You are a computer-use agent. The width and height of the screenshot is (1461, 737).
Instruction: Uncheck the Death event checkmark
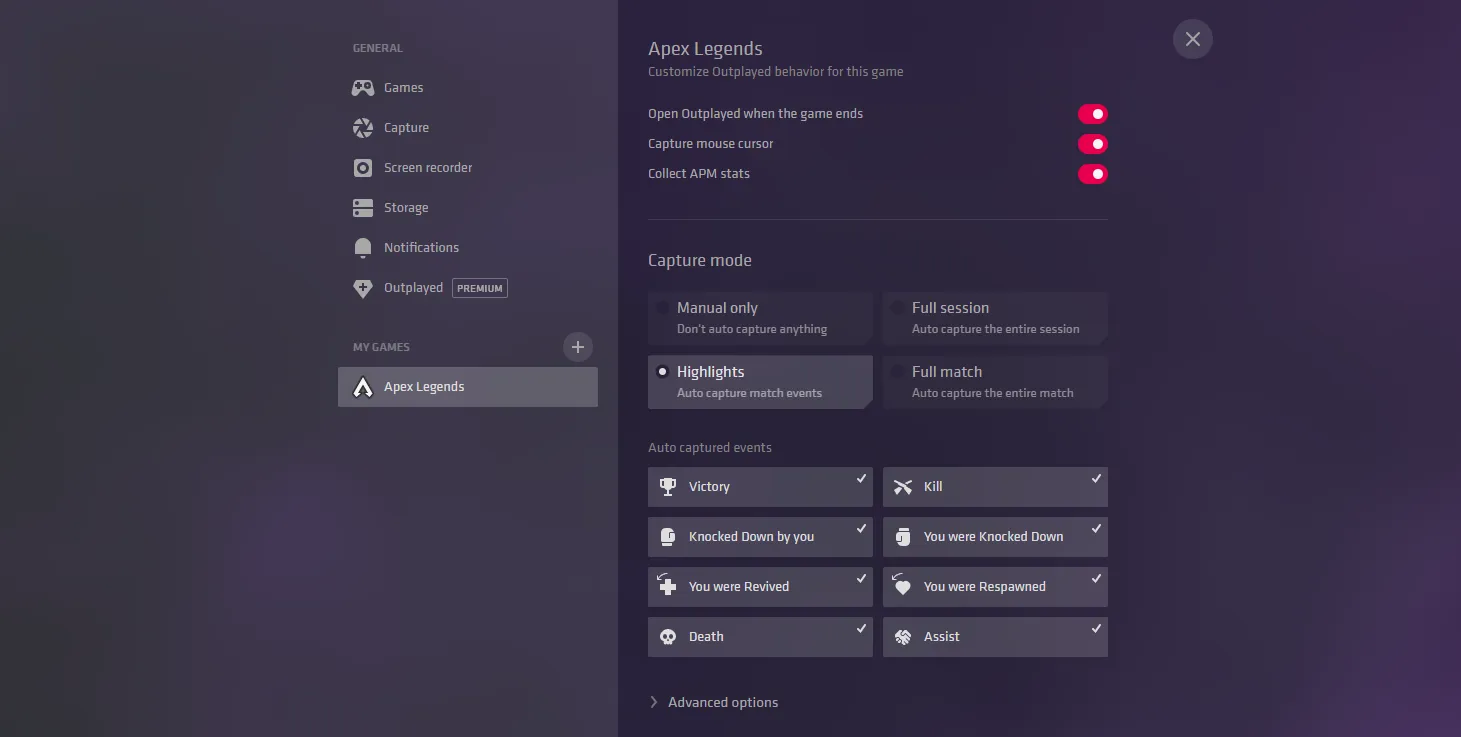[x=861, y=629]
